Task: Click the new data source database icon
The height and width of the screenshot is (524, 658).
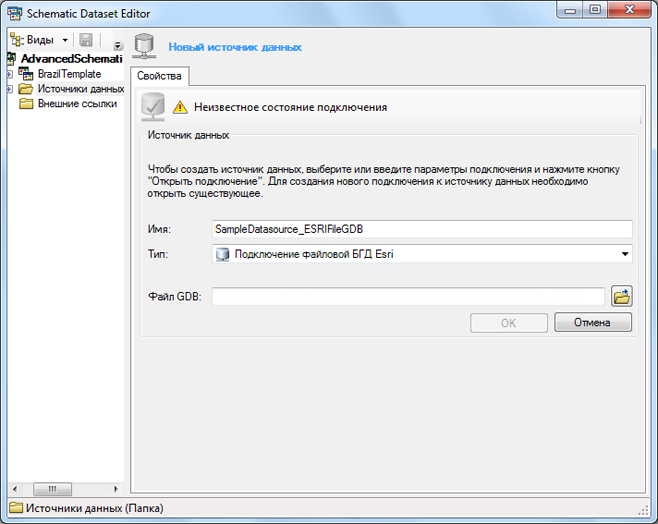Action: point(145,46)
